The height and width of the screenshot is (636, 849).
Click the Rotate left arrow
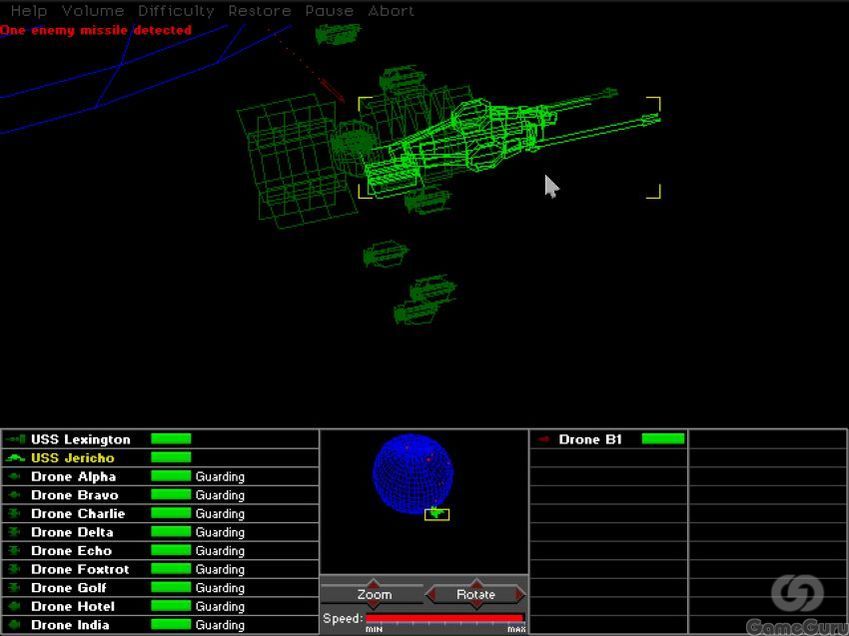click(432, 594)
